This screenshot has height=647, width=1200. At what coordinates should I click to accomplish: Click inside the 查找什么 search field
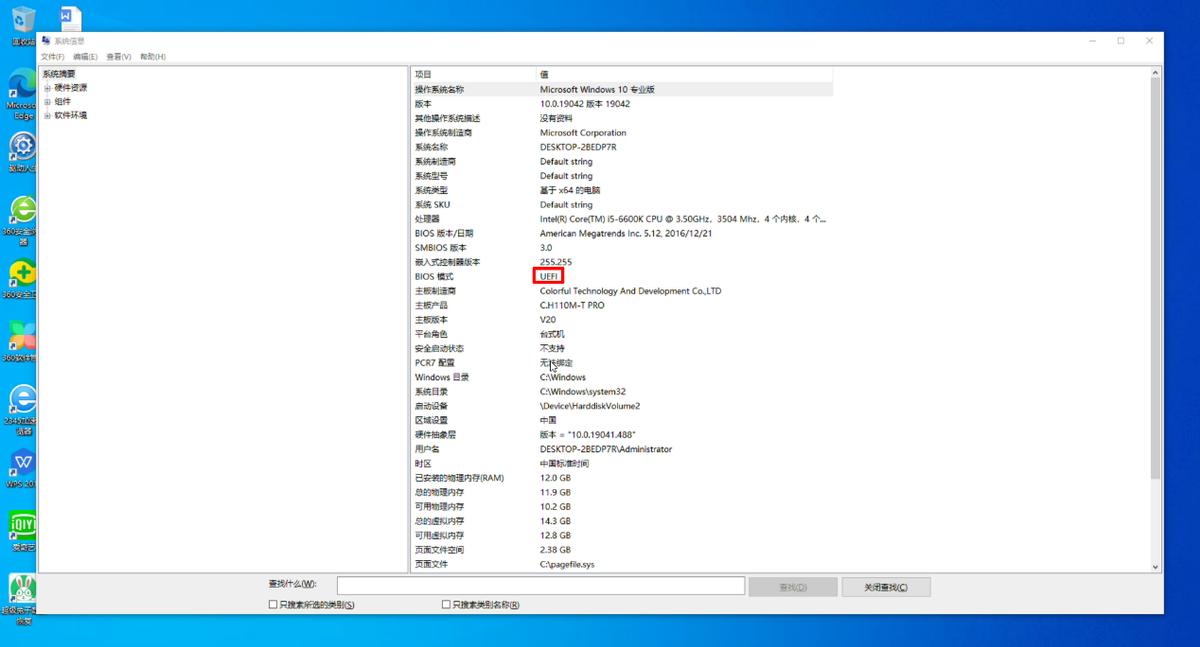click(x=540, y=585)
